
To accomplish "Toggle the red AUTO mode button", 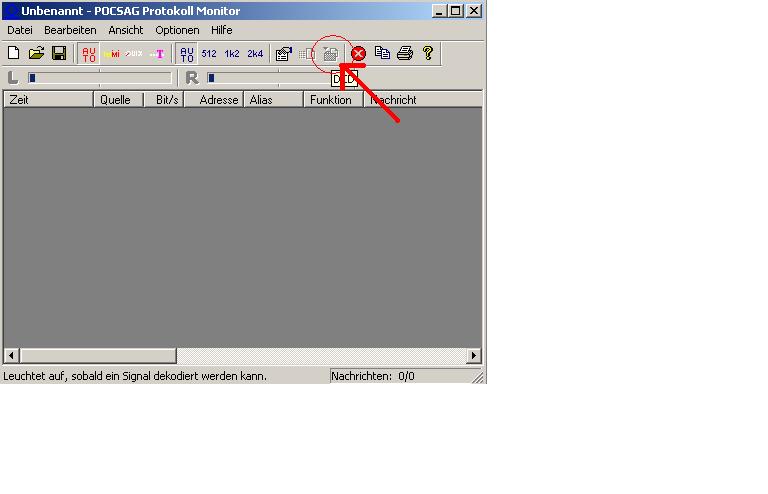I will pos(89,54).
